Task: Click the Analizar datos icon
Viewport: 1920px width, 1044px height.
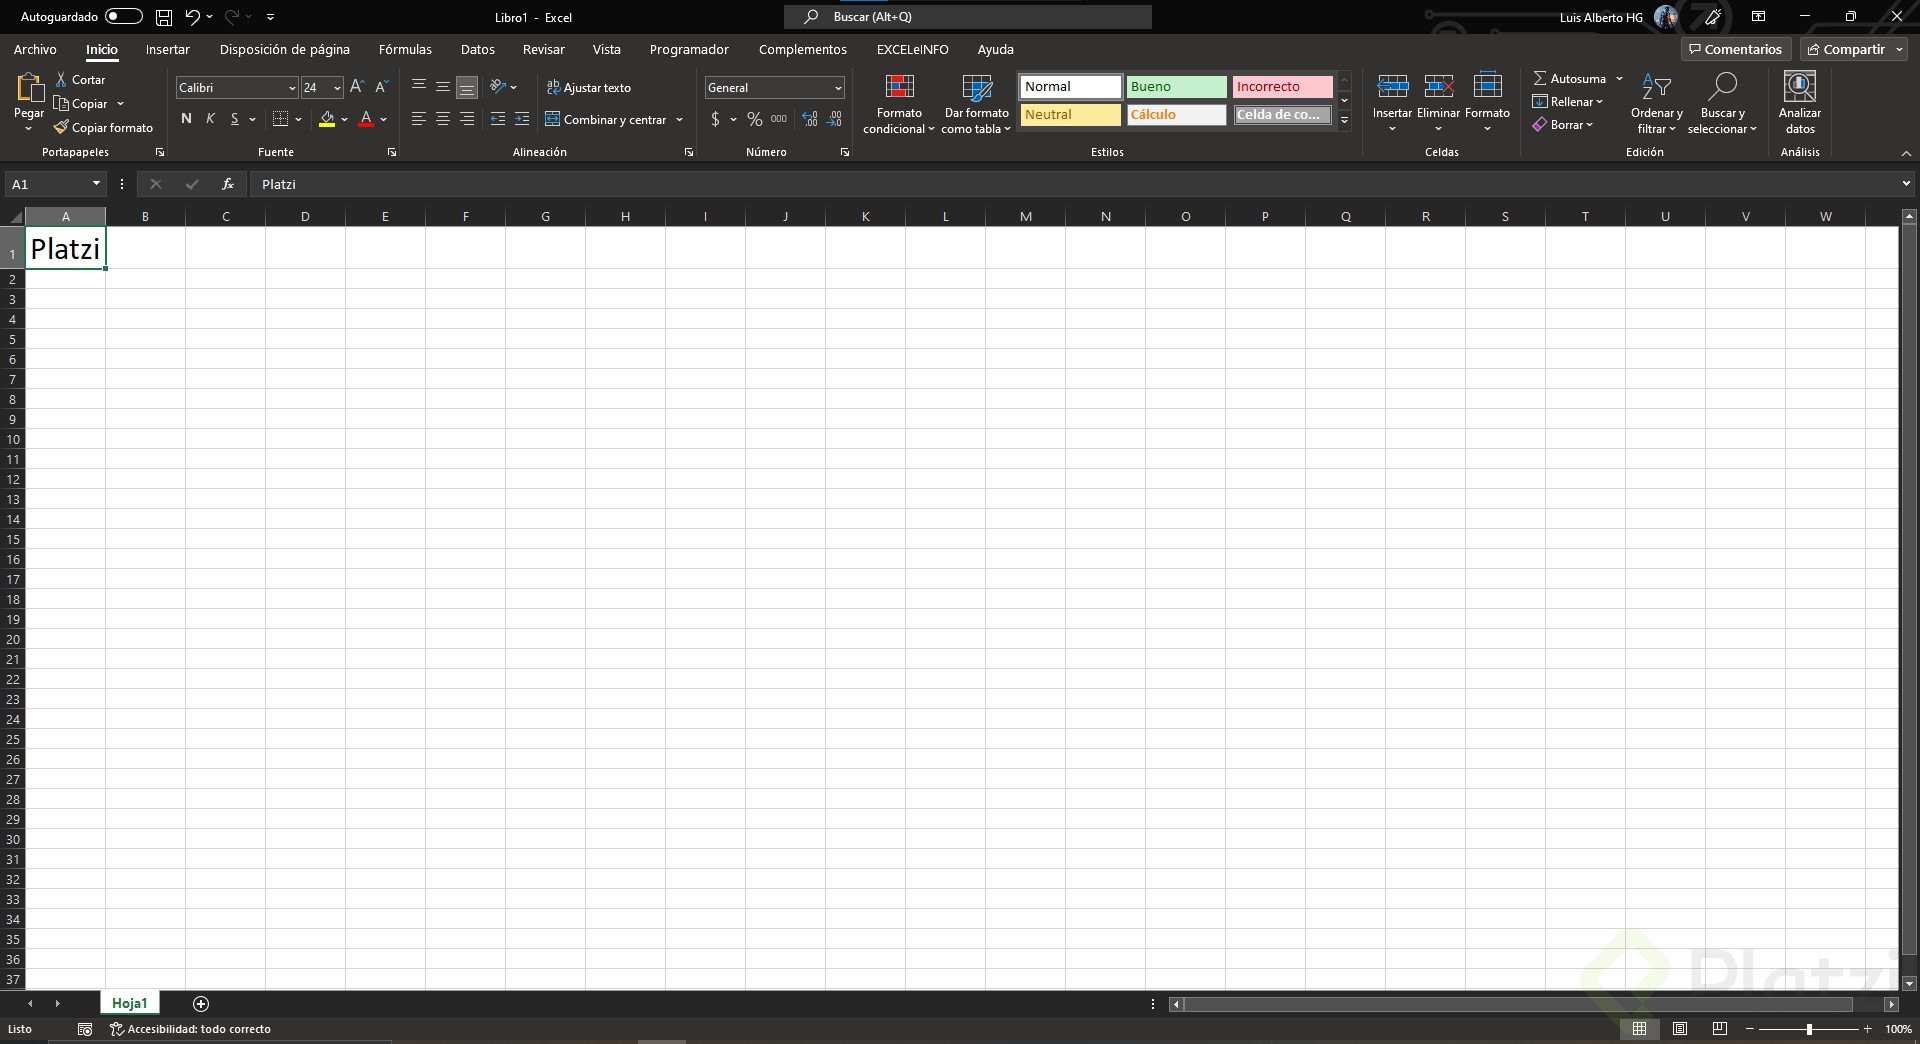Action: pos(1800,87)
